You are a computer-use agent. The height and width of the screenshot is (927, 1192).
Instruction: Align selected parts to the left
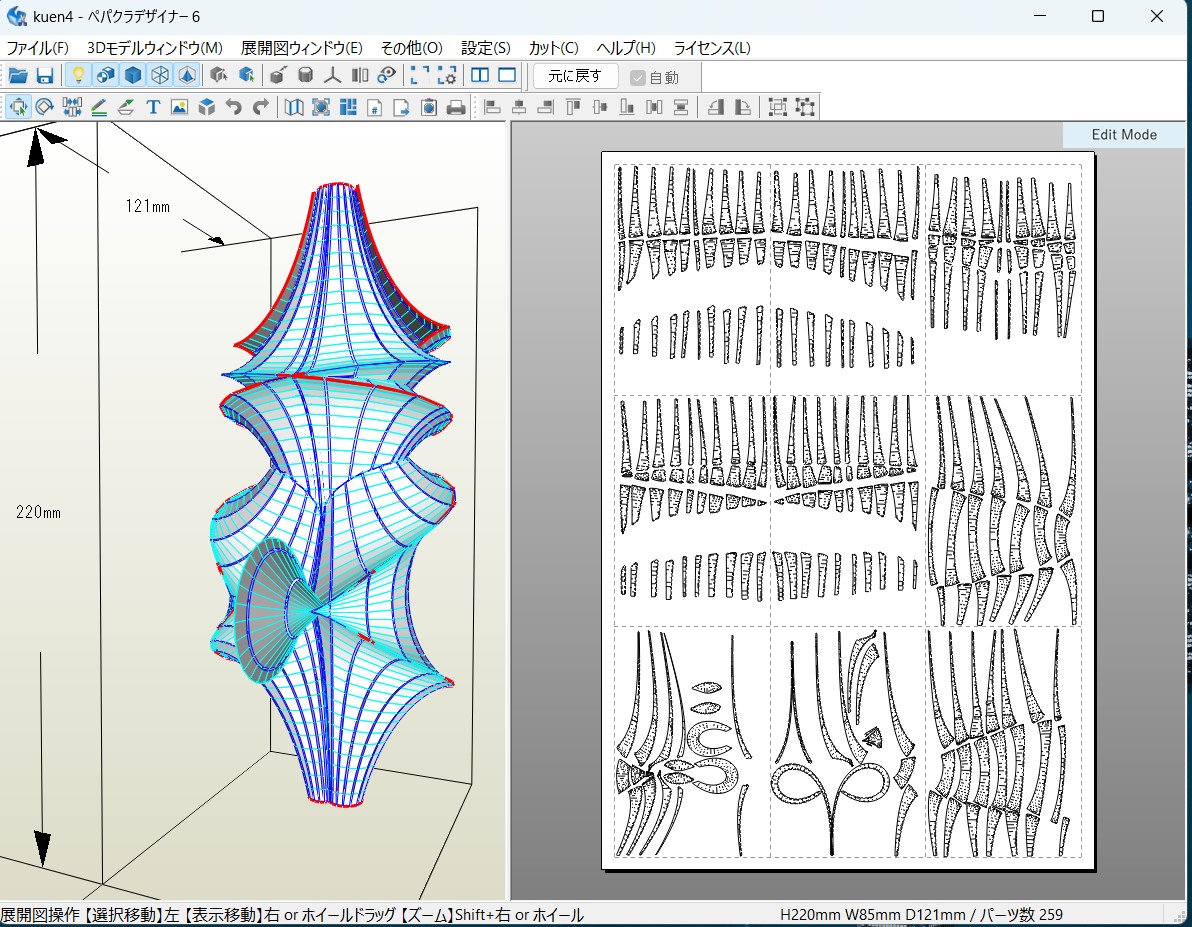[x=492, y=107]
